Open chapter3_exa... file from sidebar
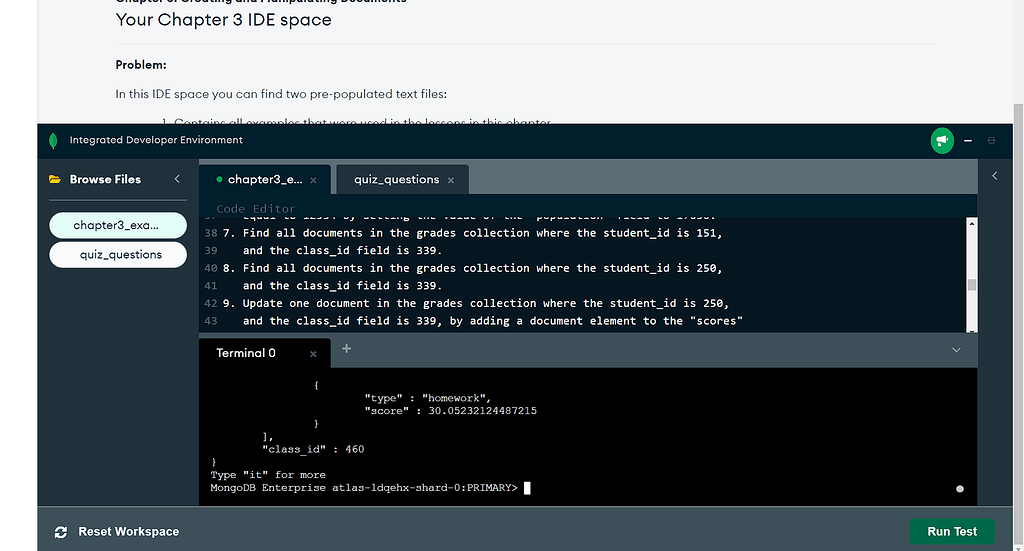Viewport: 1024px width, 551px height. pyautogui.click(x=118, y=225)
